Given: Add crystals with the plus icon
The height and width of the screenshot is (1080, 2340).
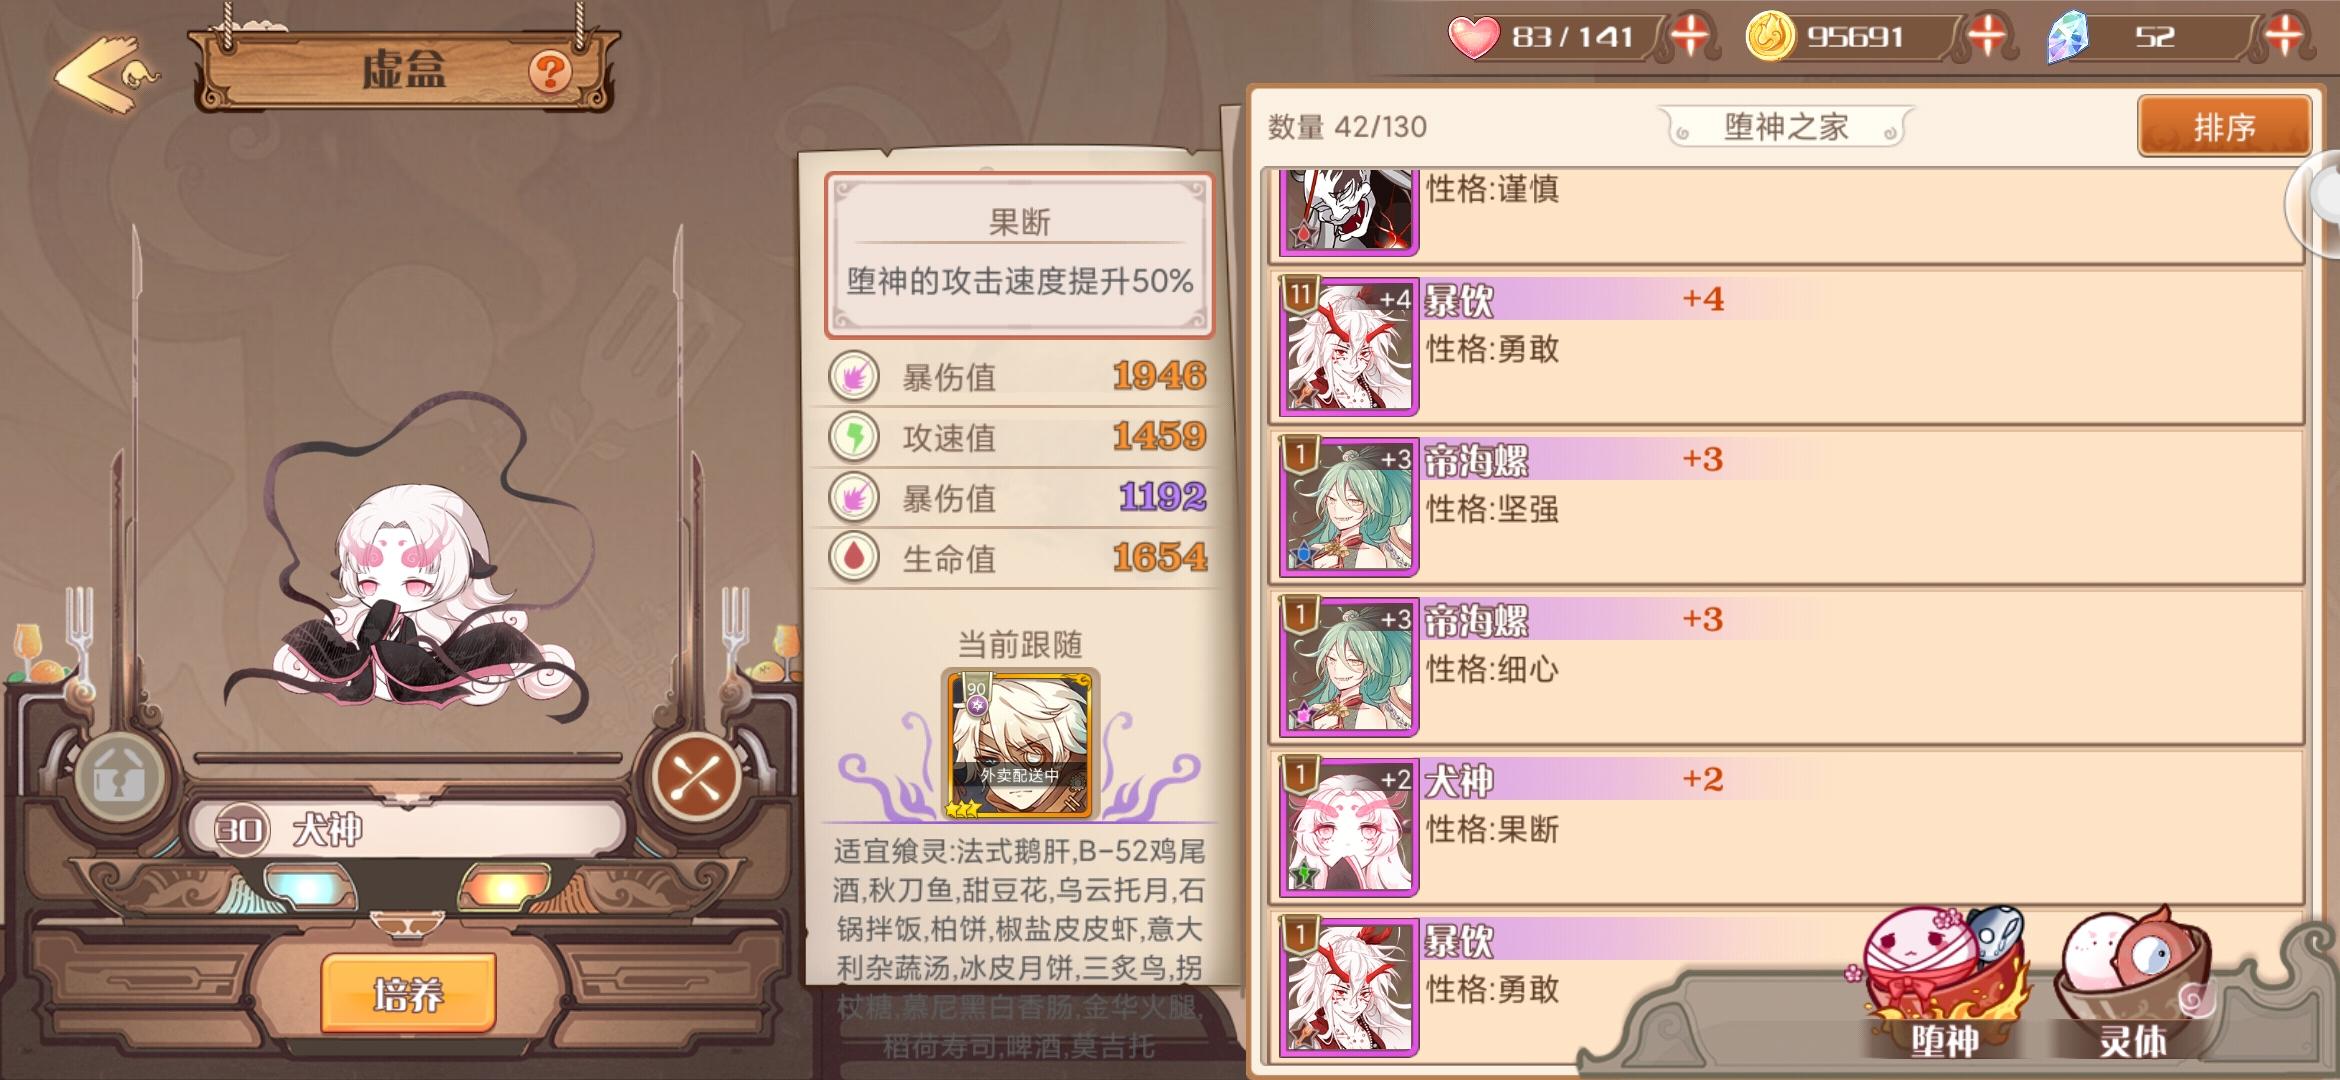Looking at the screenshot, I should click(x=2285, y=36).
